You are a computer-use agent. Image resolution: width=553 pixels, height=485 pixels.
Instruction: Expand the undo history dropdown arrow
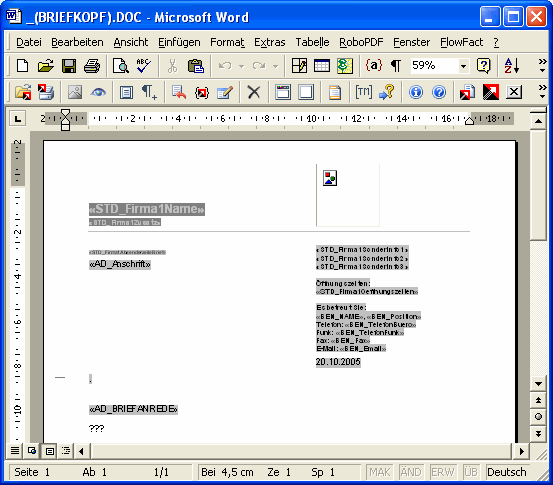point(241,66)
